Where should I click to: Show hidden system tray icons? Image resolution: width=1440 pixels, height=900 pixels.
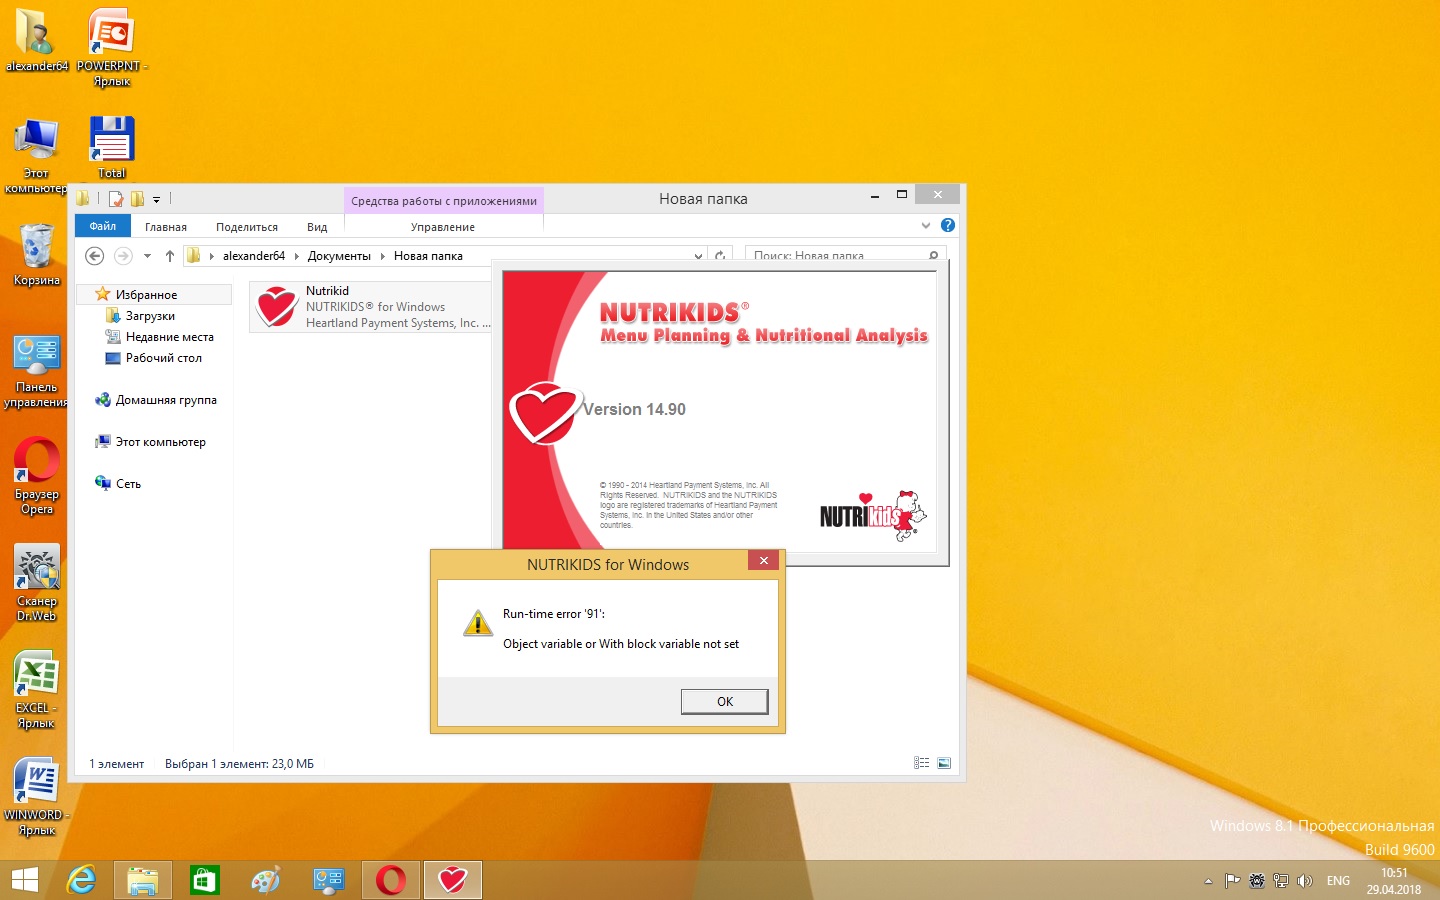pos(1208,881)
